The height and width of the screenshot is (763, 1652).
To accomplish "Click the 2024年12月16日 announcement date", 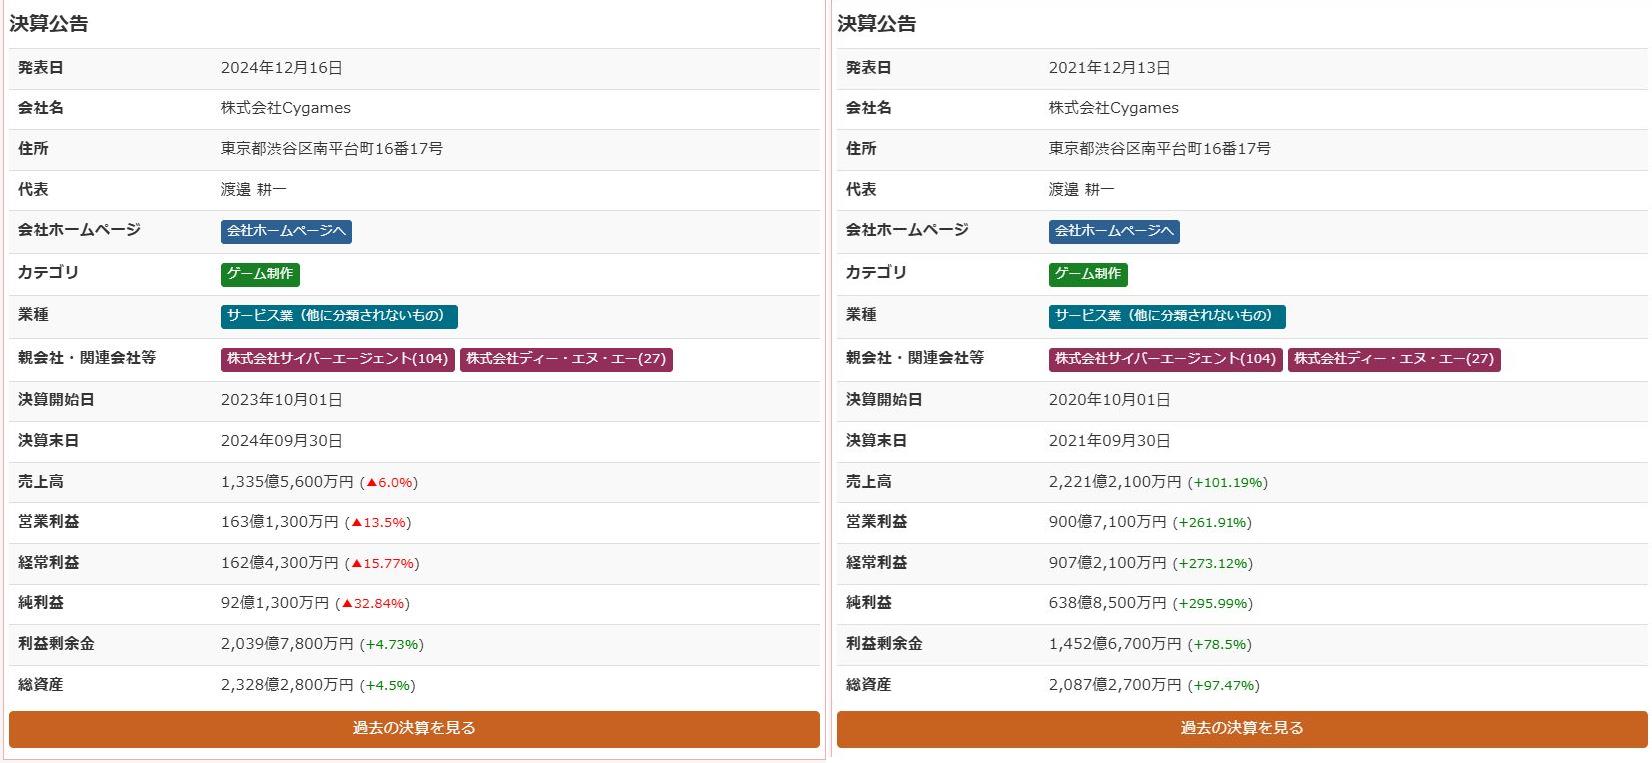I will [281, 68].
